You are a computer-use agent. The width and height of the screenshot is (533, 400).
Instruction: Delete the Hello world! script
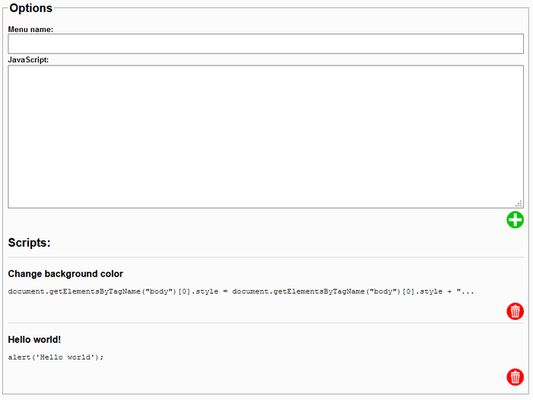(515, 377)
